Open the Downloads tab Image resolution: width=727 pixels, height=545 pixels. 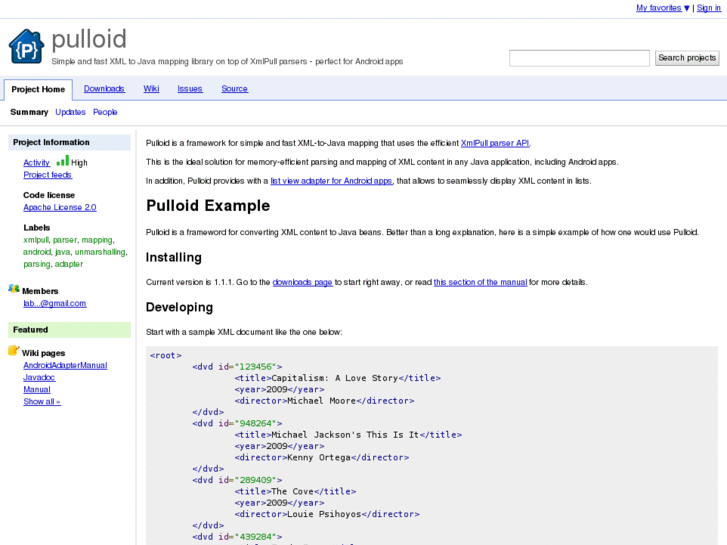point(104,89)
